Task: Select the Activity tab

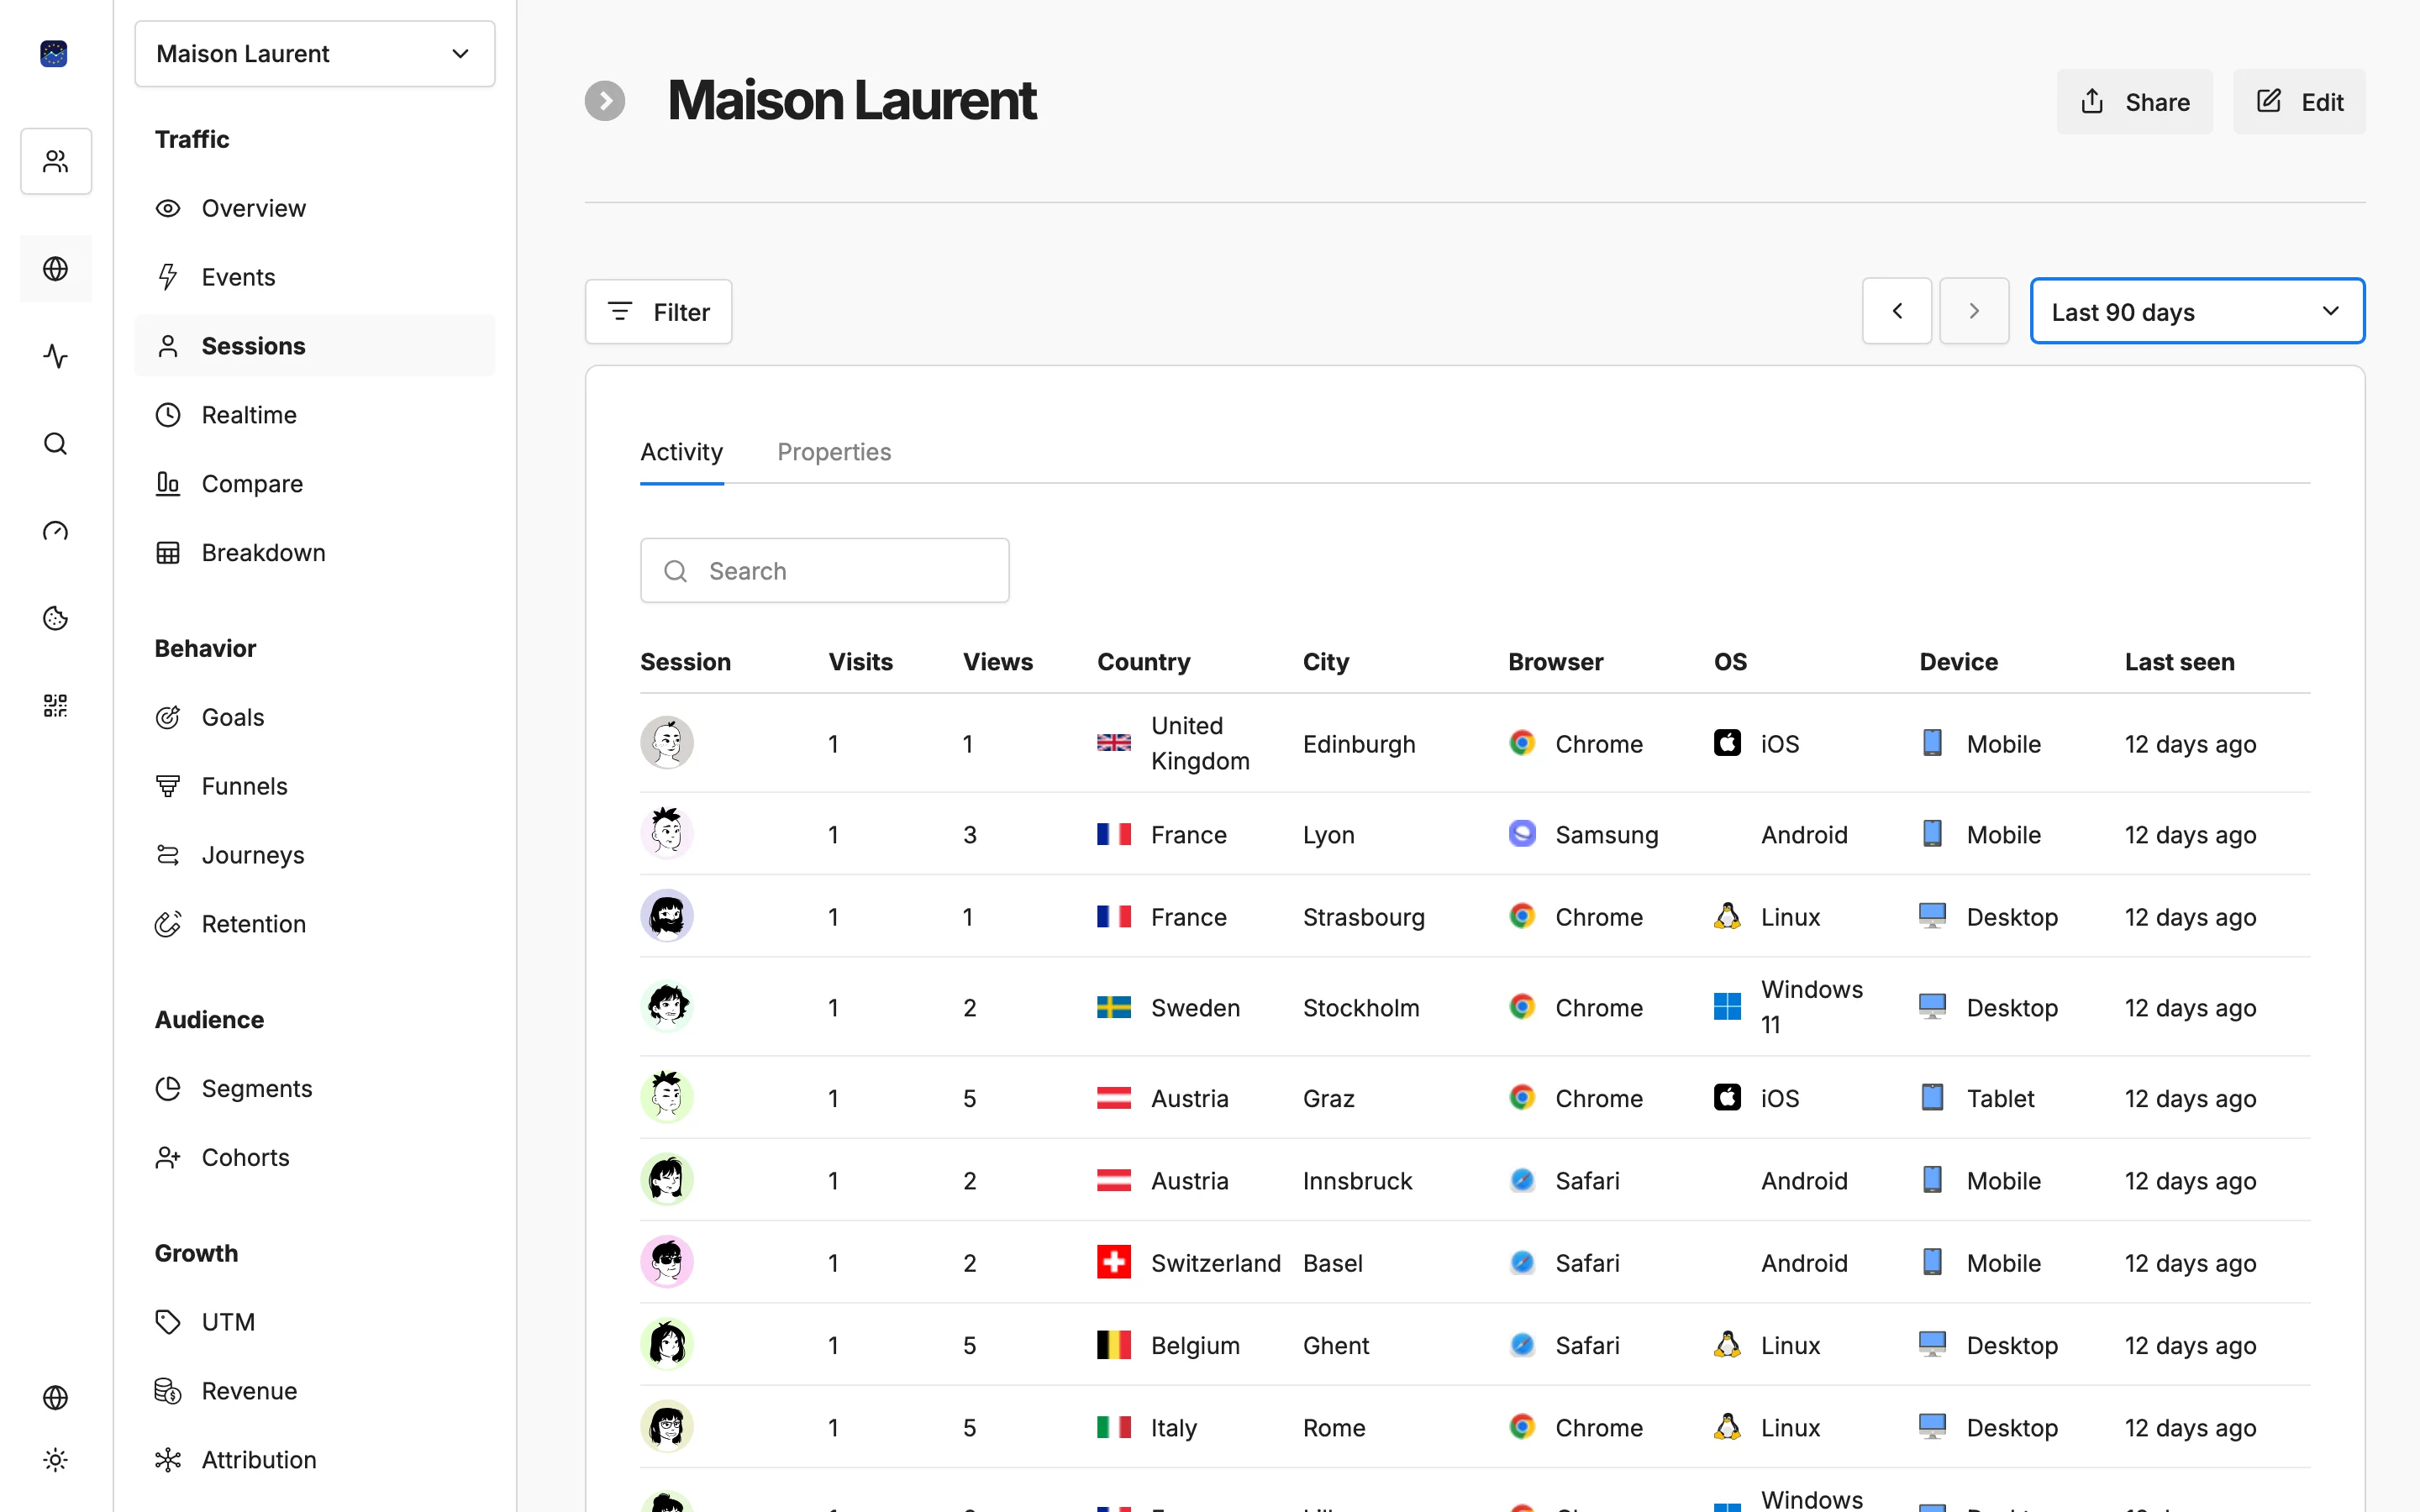Action: point(682,452)
